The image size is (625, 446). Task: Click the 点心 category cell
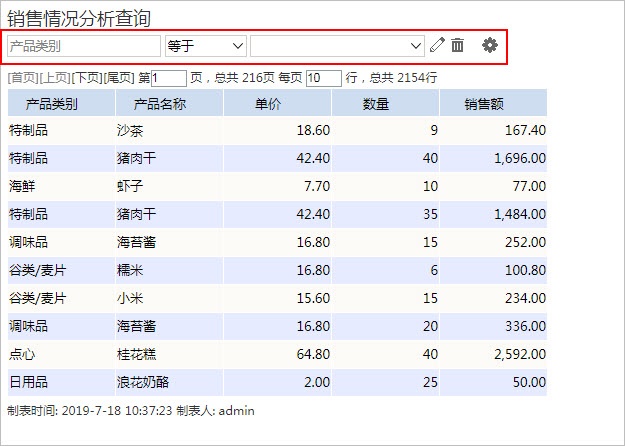click(61, 354)
